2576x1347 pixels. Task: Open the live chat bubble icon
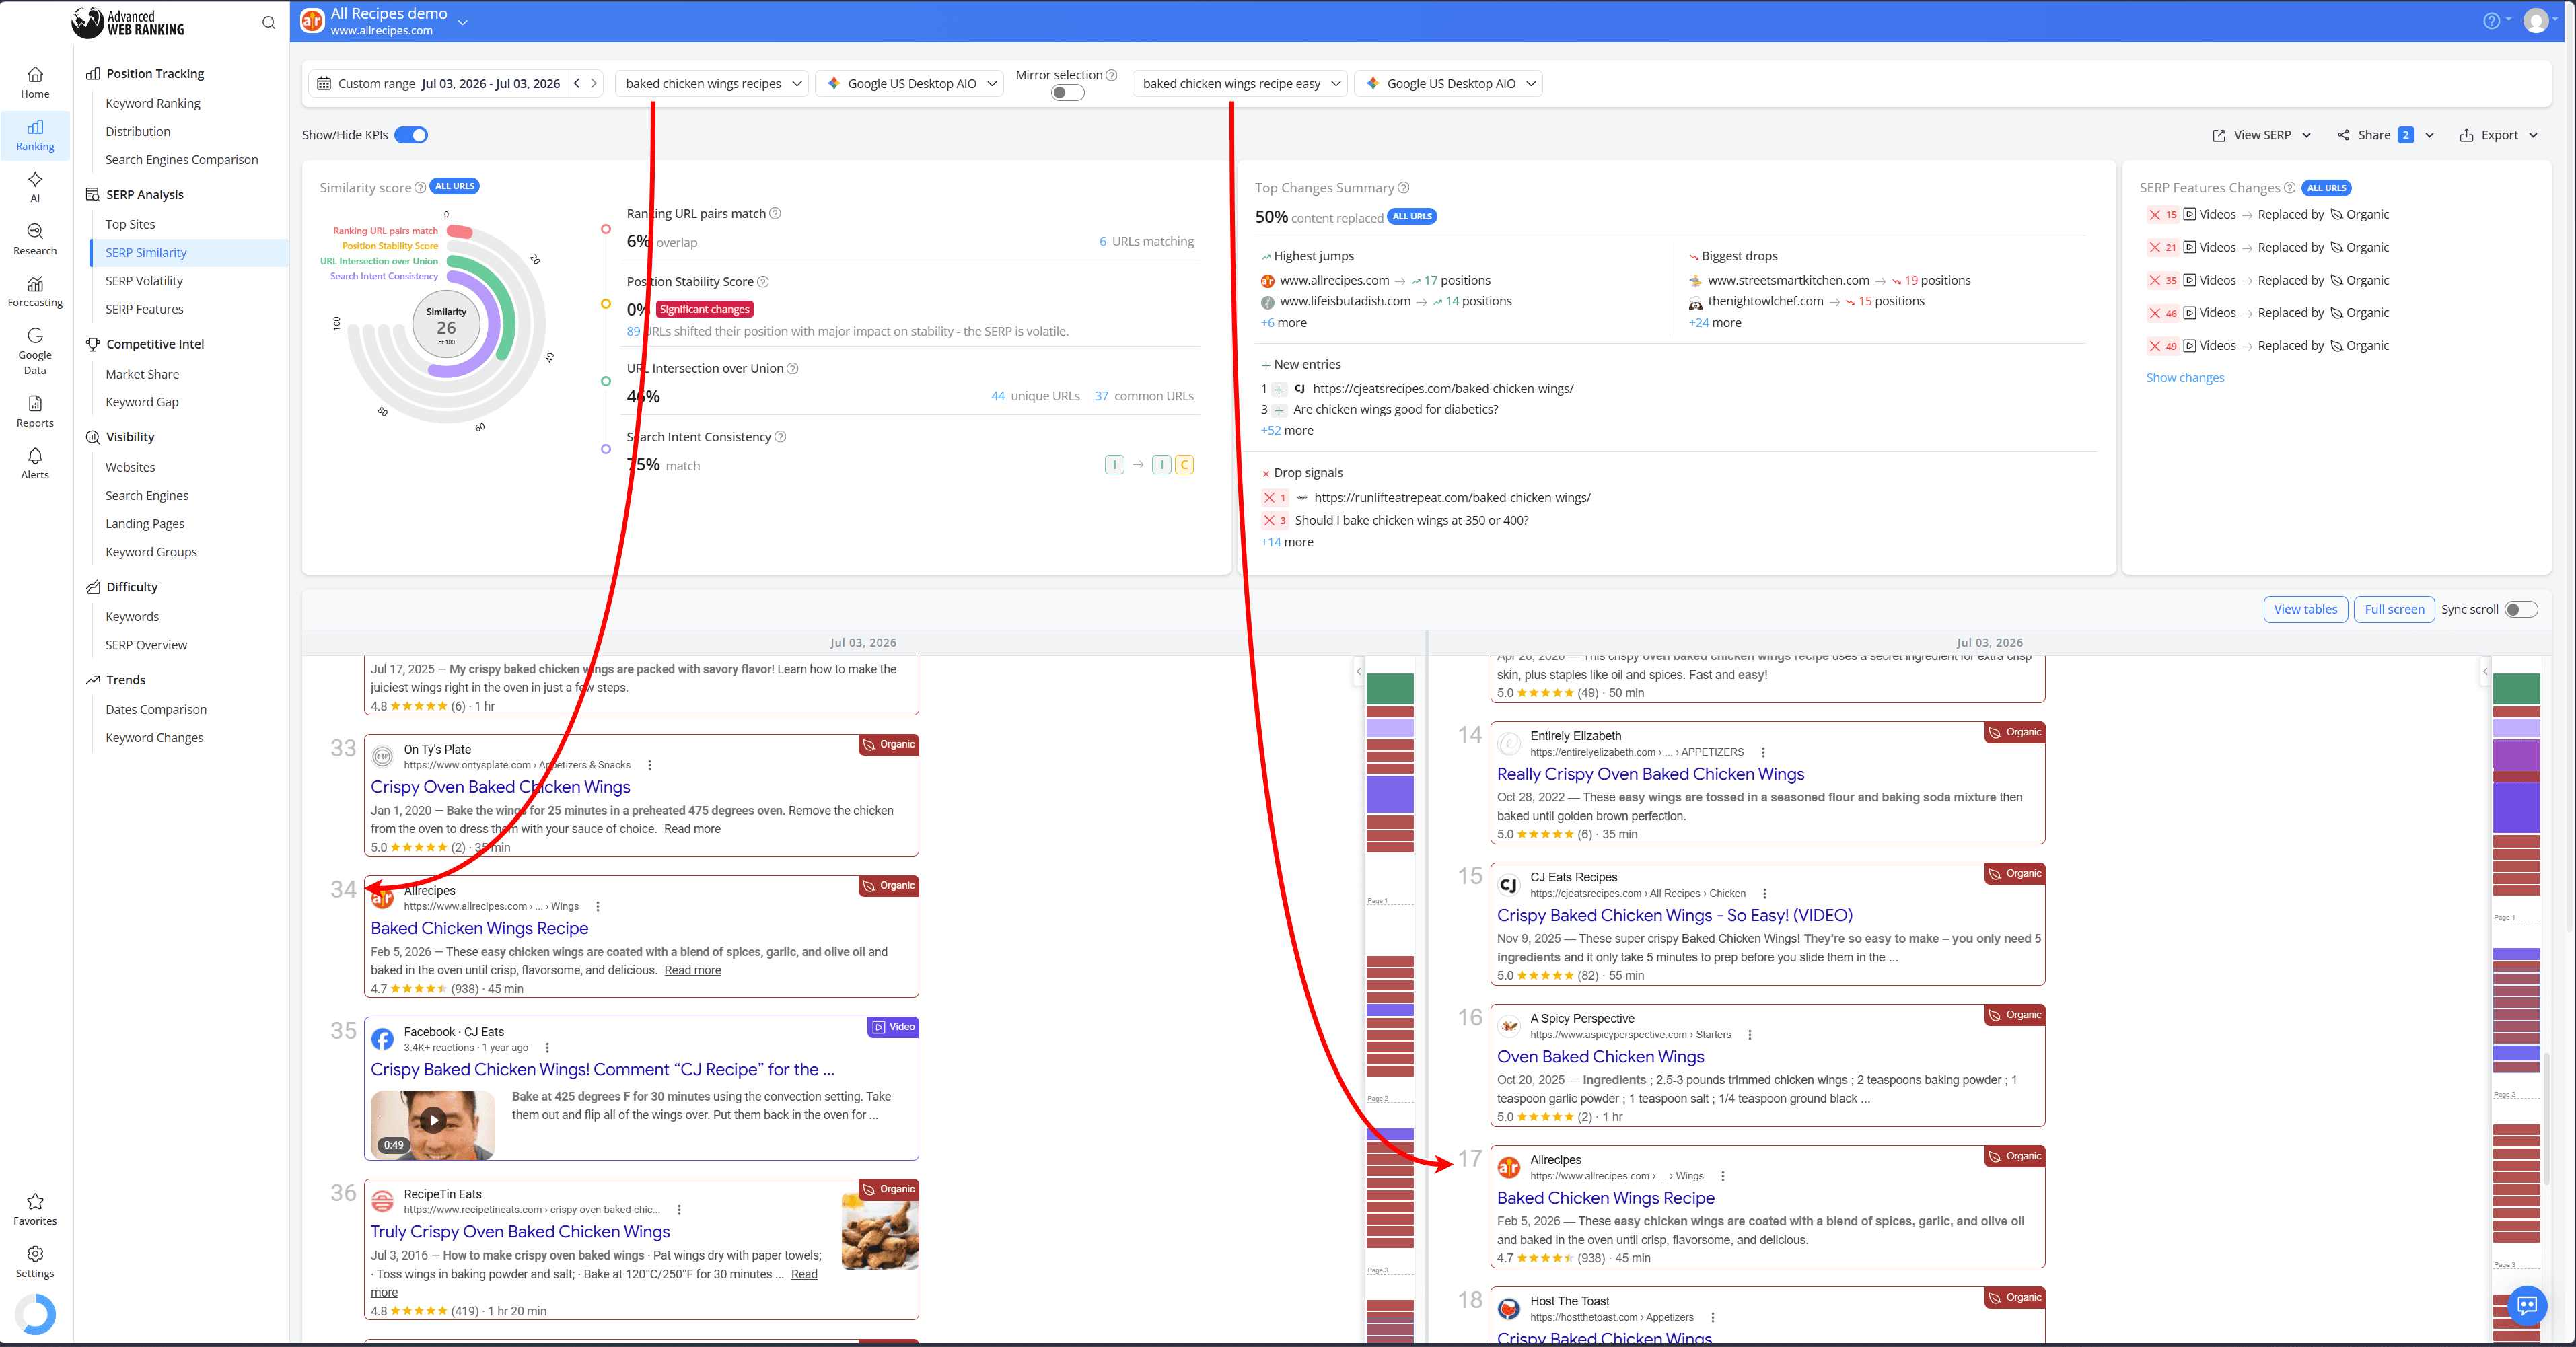coord(2526,1304)
